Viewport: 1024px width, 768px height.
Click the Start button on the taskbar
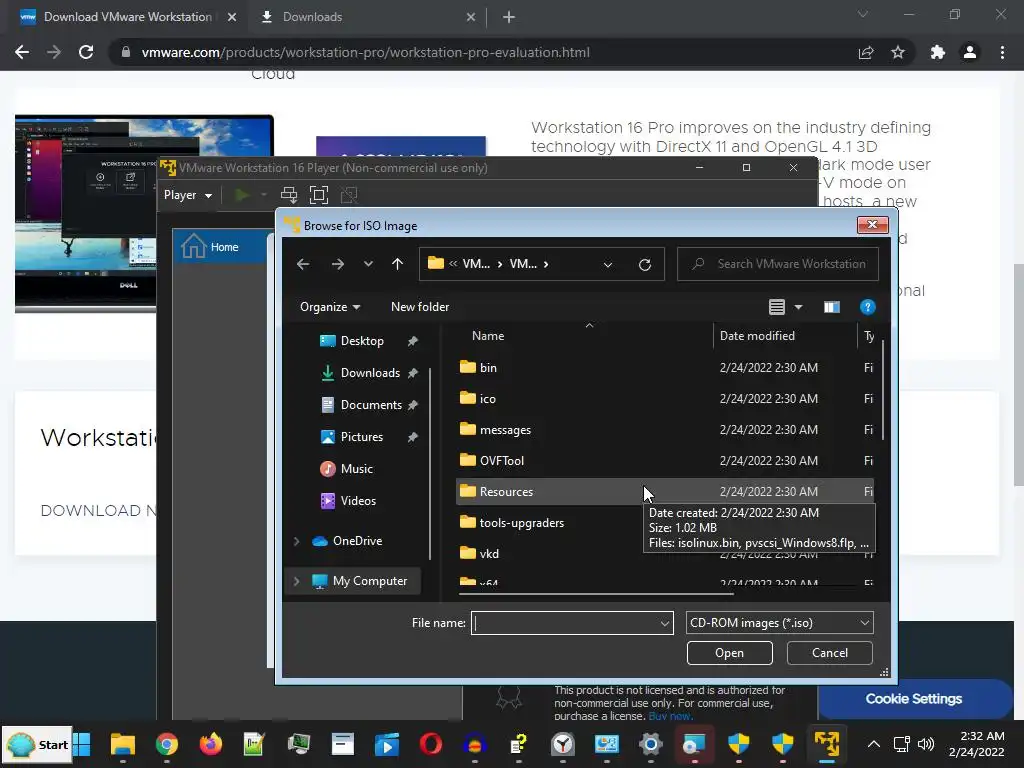click(x=37, y=744)
